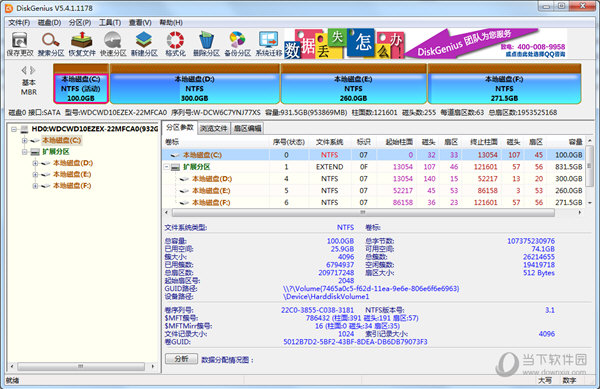Expand the 本地磁盘(F:) tree node
The image size is (600, 389).
(35, 186)
